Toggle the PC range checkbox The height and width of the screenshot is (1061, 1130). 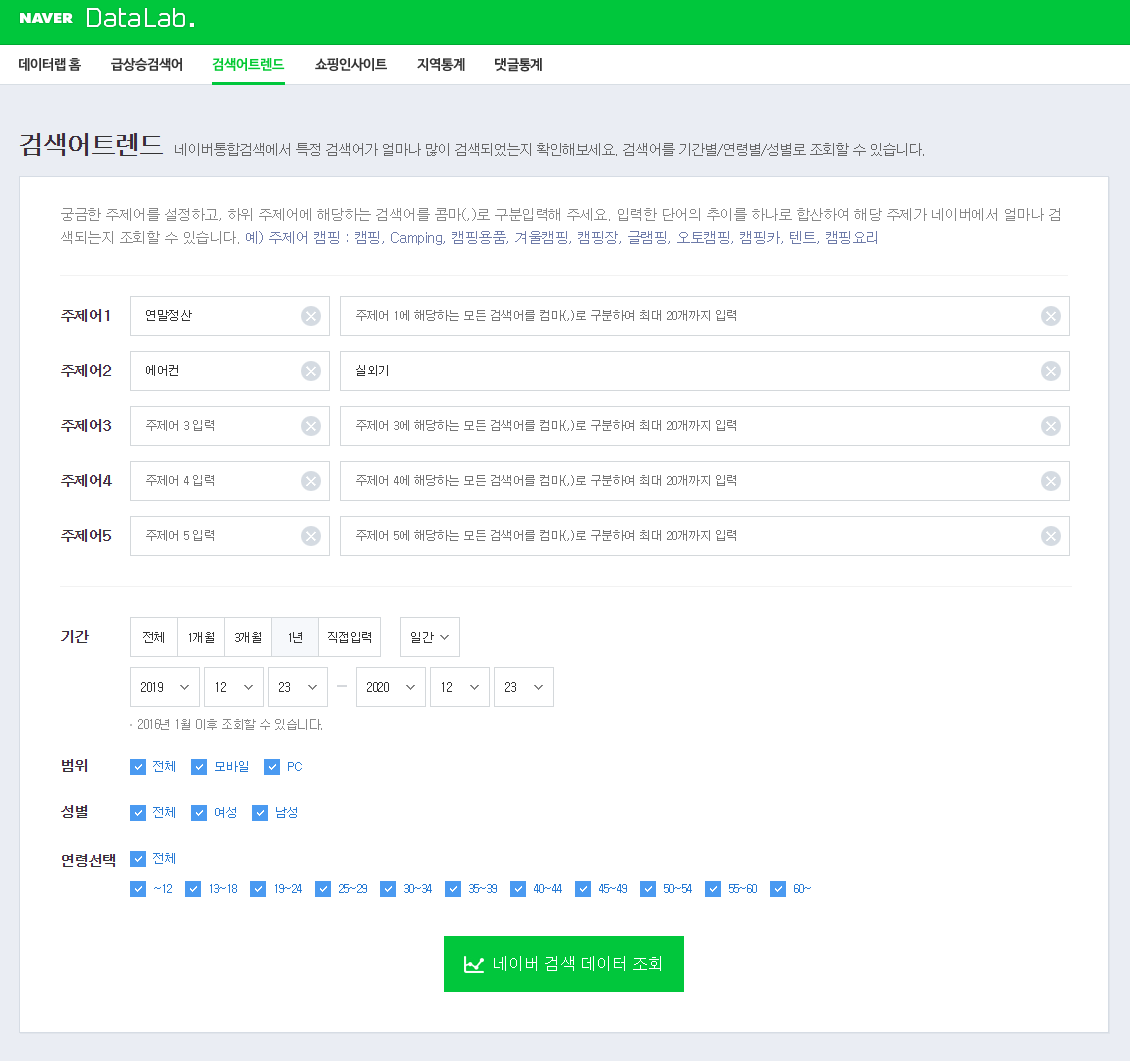[272, 767]
